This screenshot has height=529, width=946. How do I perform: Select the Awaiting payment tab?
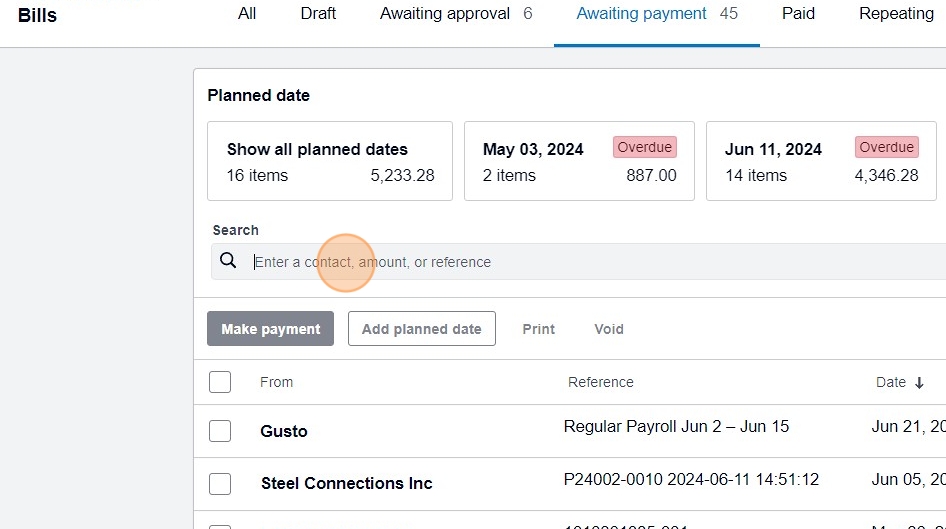[657, 14]
